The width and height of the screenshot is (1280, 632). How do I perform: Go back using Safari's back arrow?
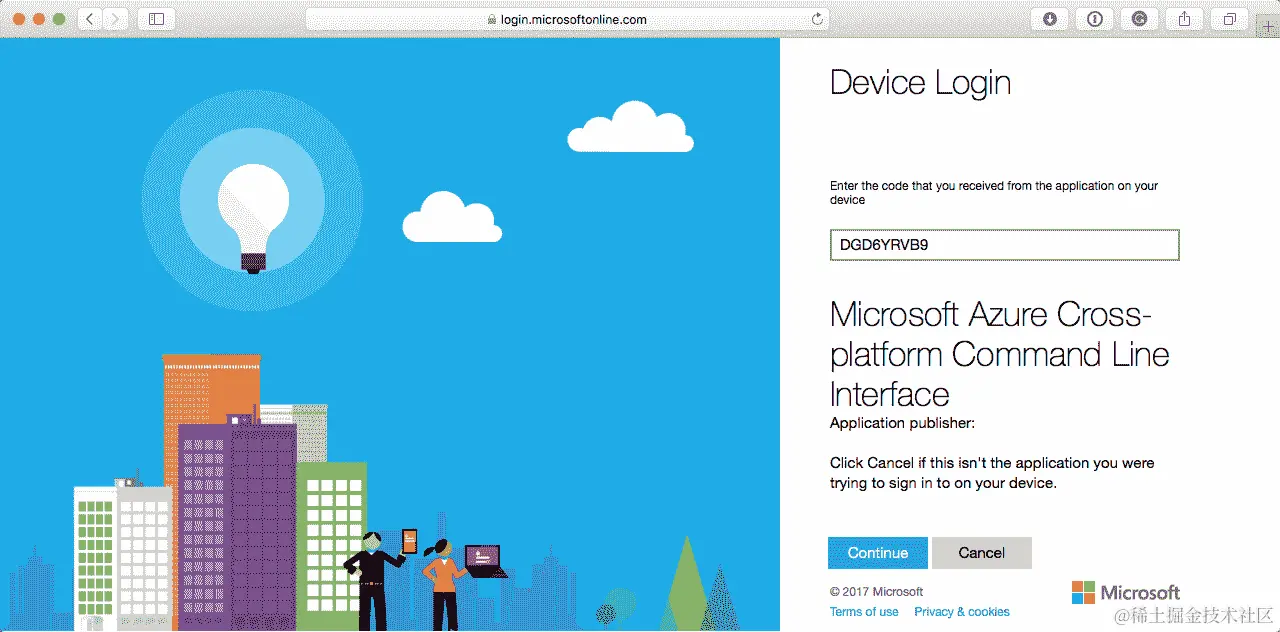[x=90, y=19]
